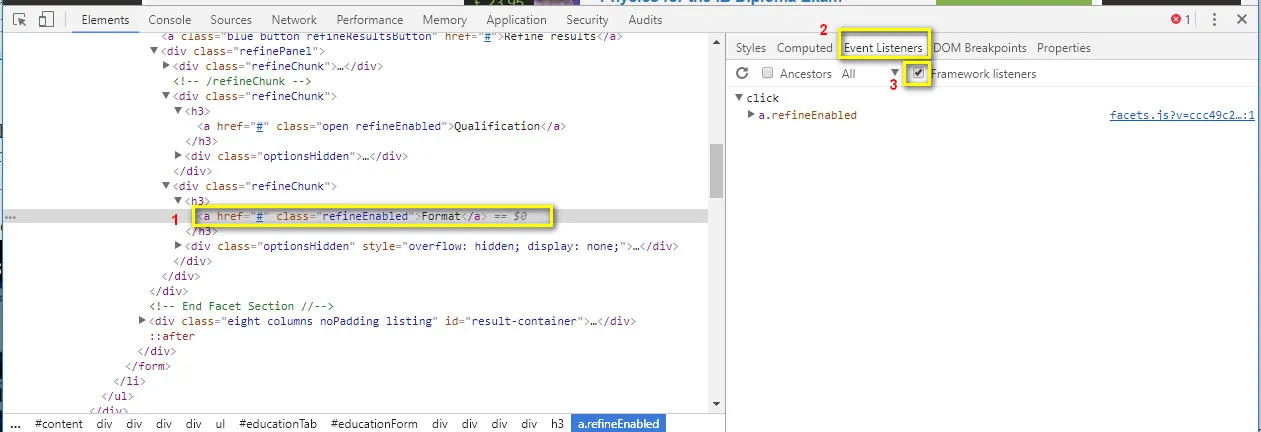Viewport: 1261px width, 432px height.
Task: Show the Computed pane
Action: pyautogui.click(x=805, y=48)
